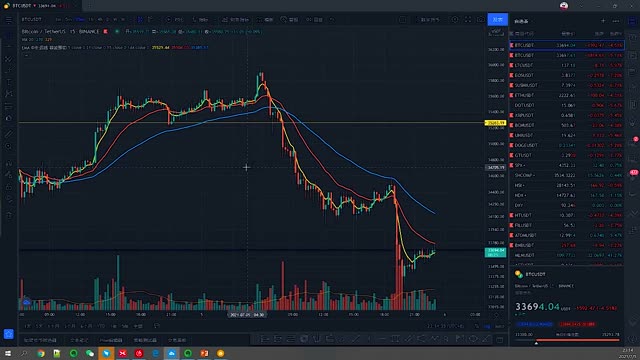Toggle the percent scale option near time axis
Screen dimensions: 640x360
pos(477,326)
